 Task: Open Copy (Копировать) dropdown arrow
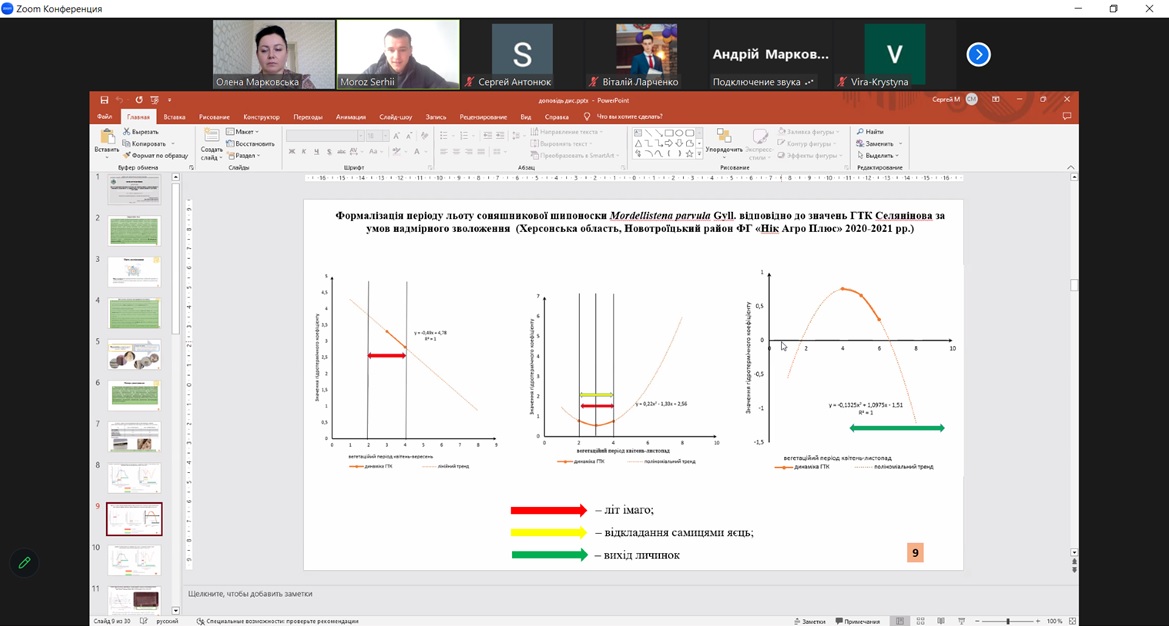[x=173, y=144]
